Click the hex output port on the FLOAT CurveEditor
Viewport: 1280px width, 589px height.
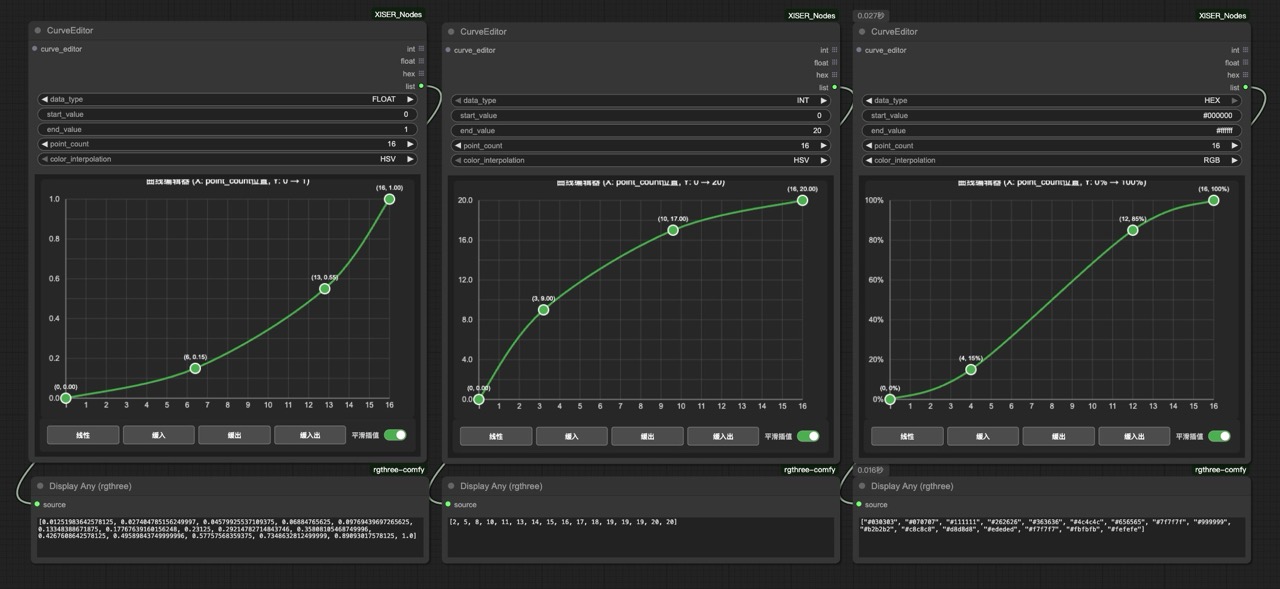421,73
